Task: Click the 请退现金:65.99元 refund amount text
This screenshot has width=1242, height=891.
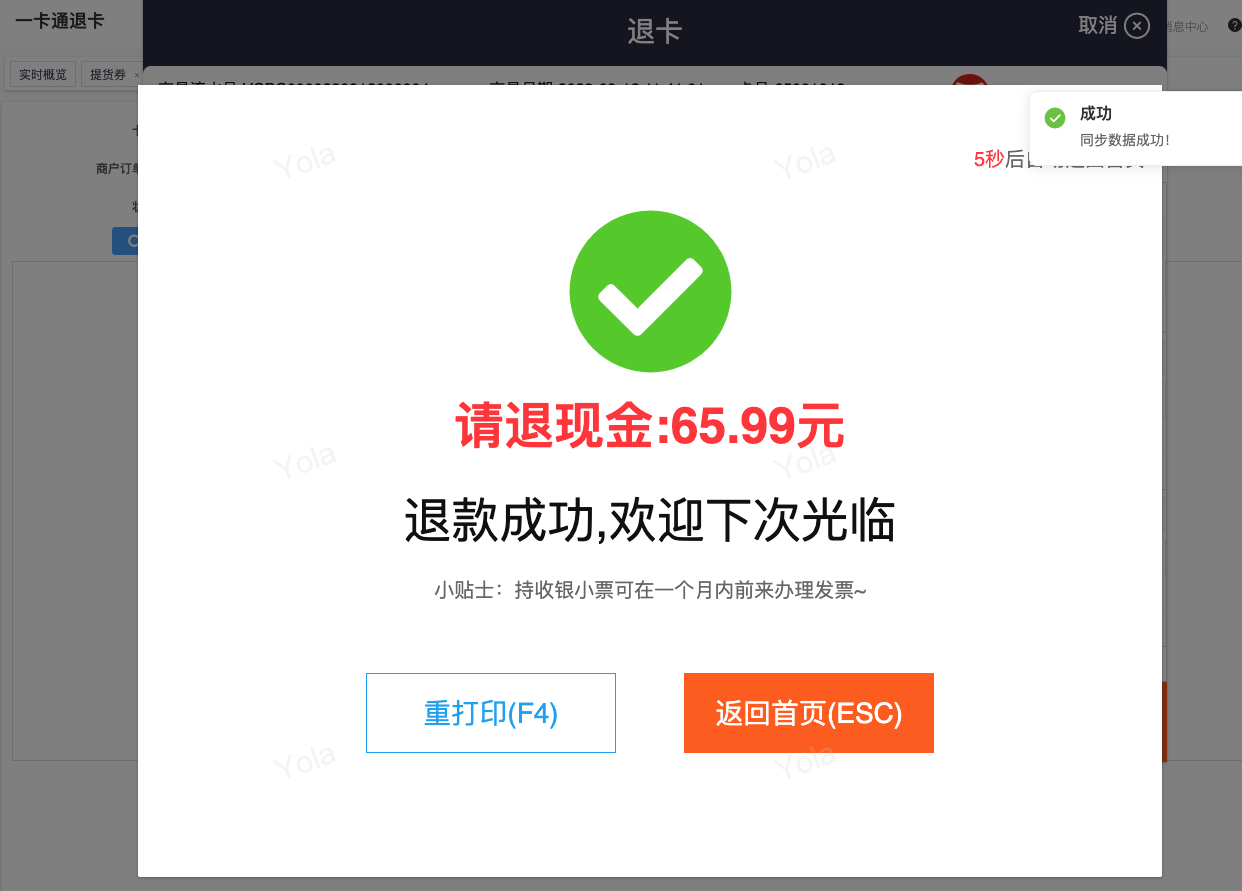Action: pos(650,427)
